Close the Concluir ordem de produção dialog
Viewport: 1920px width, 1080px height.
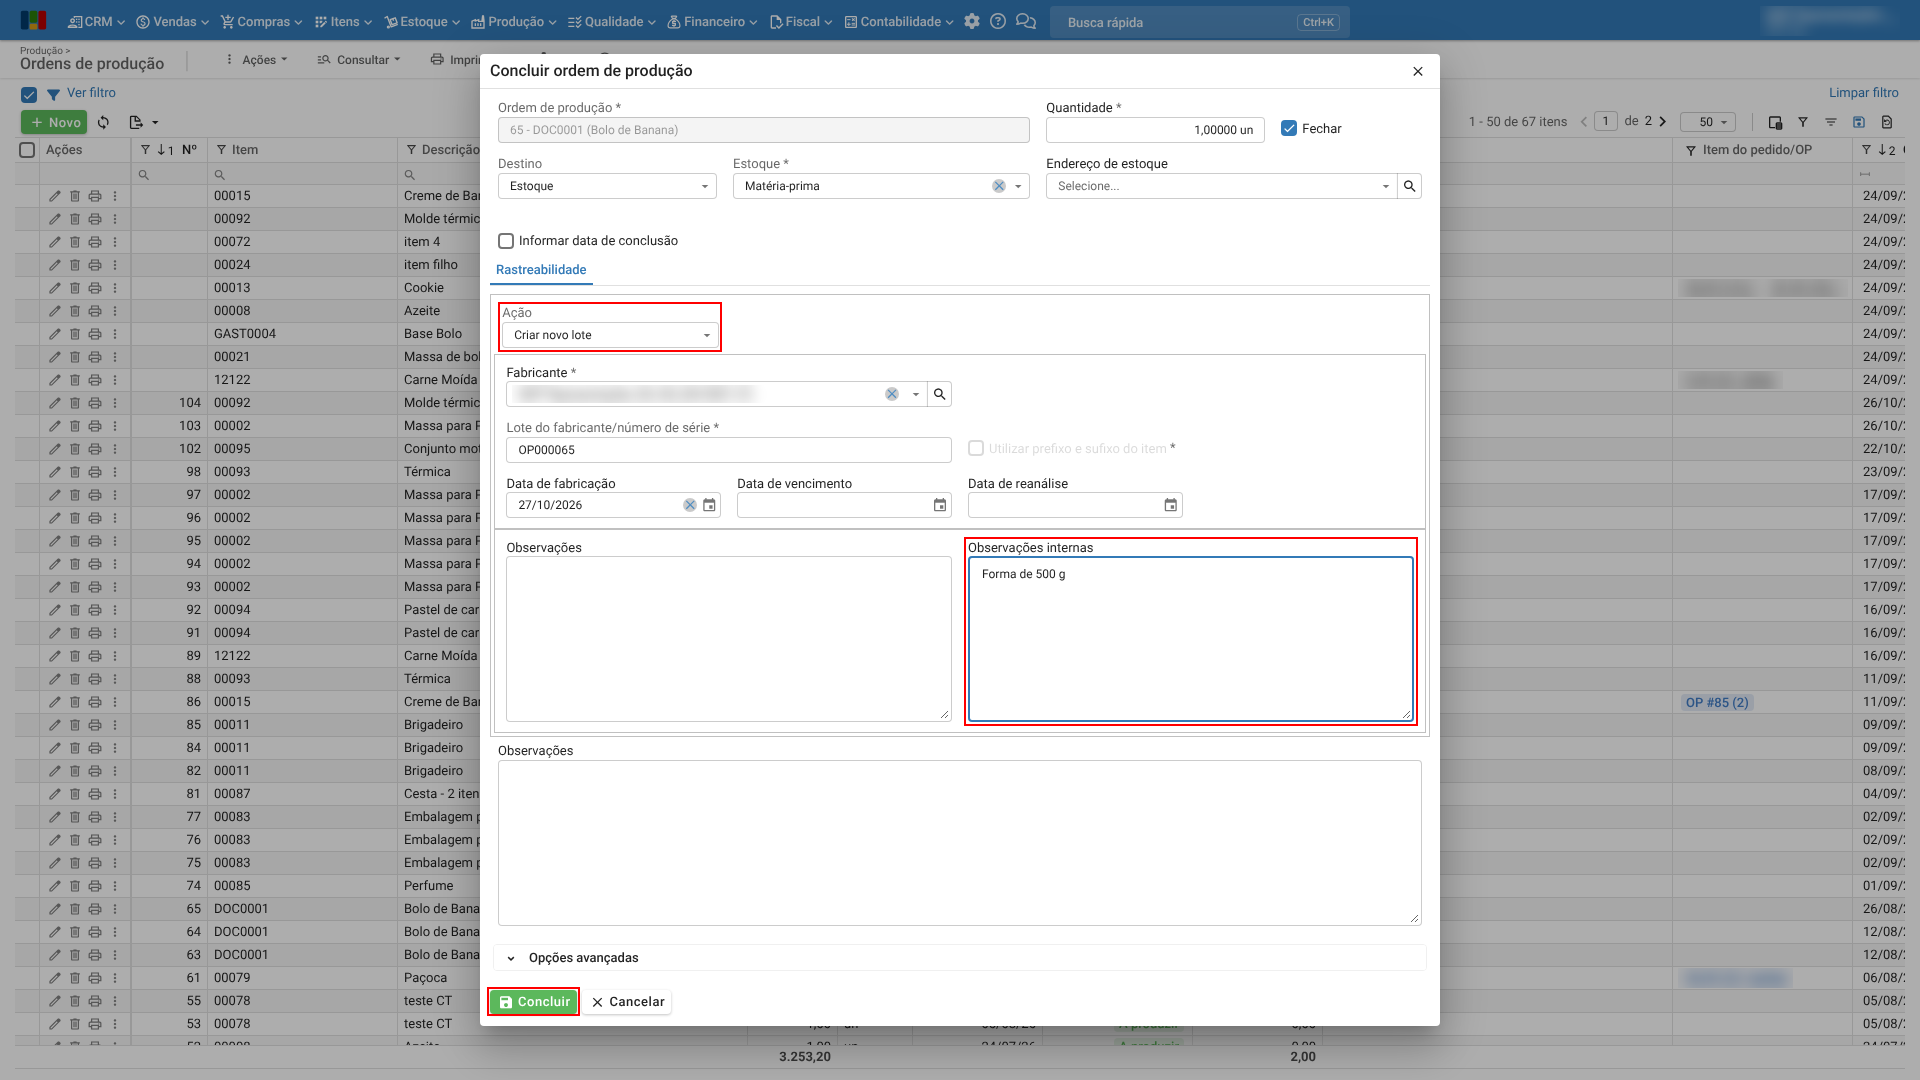pyautogui.click(x=1417, y=71)
